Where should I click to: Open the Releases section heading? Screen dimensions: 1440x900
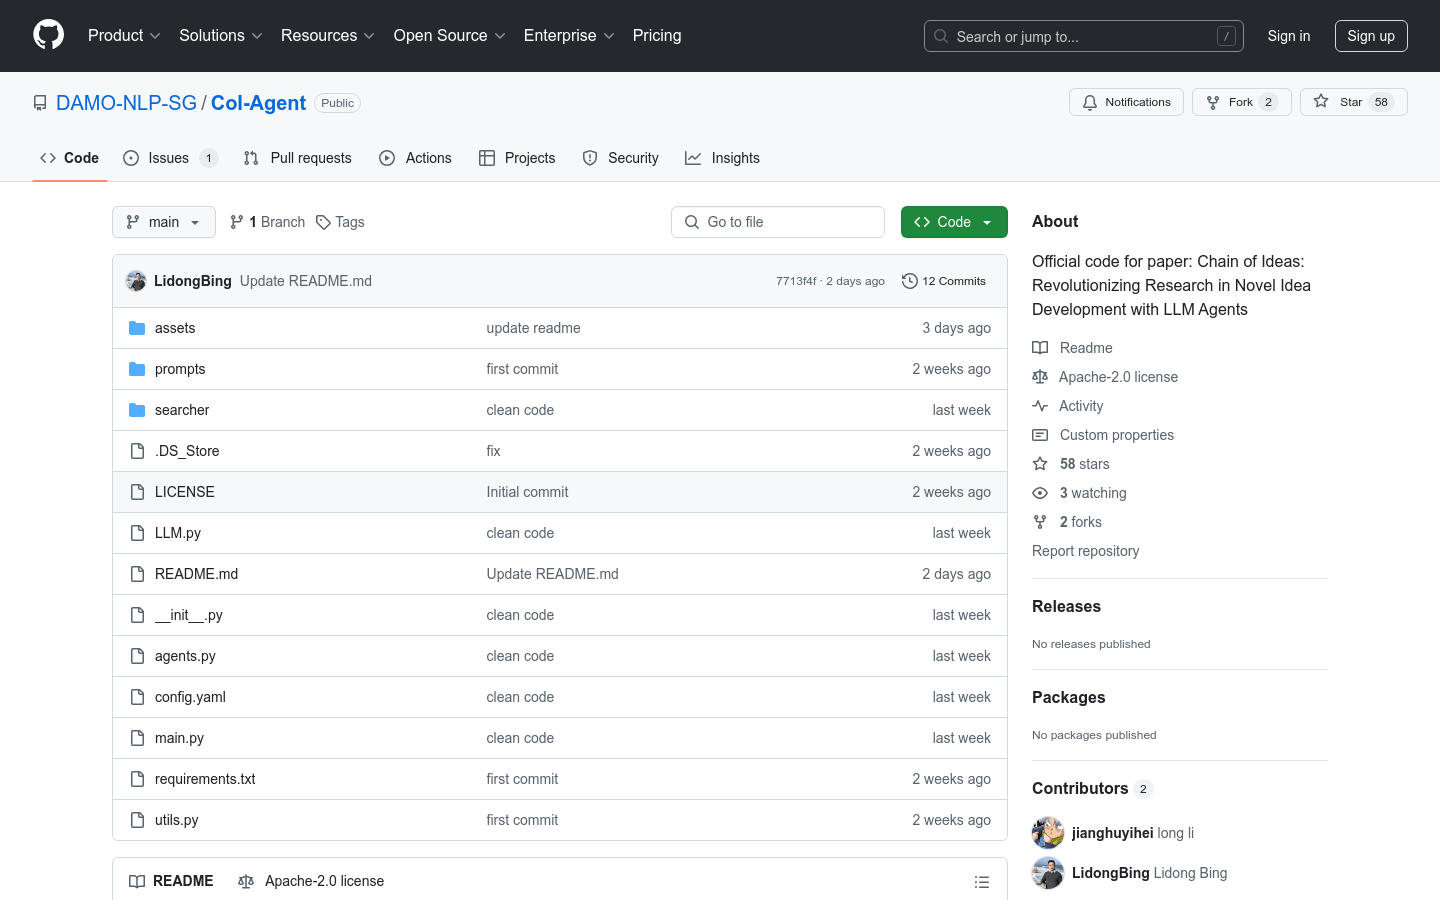point(1066,606)
